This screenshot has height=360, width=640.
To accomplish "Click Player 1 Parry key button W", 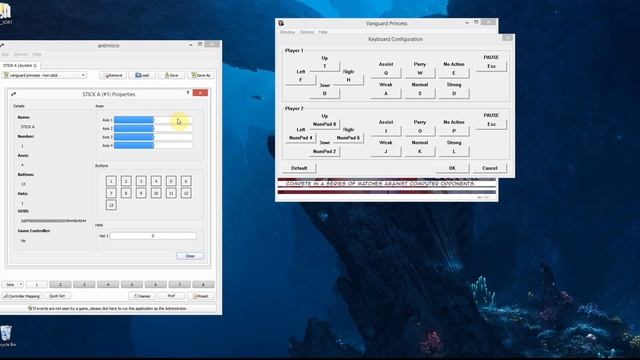I will 420,73.
